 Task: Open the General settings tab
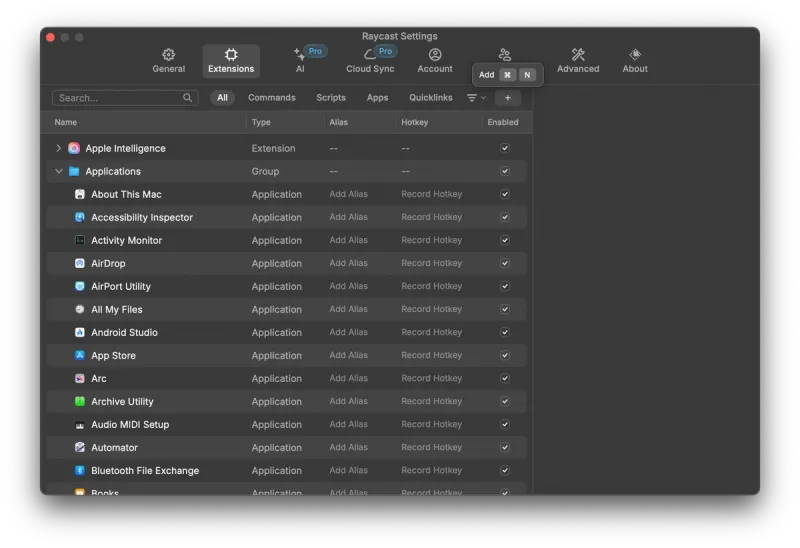pyautogui.click(x=168, y=61)
